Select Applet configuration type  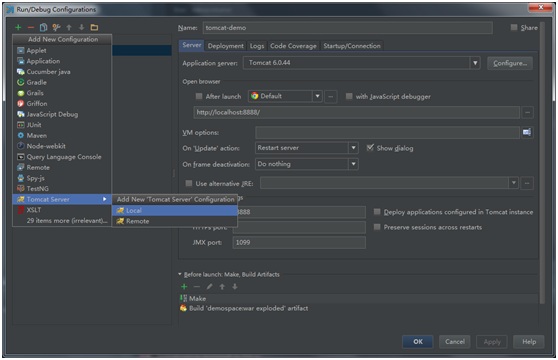pos(62,51)
